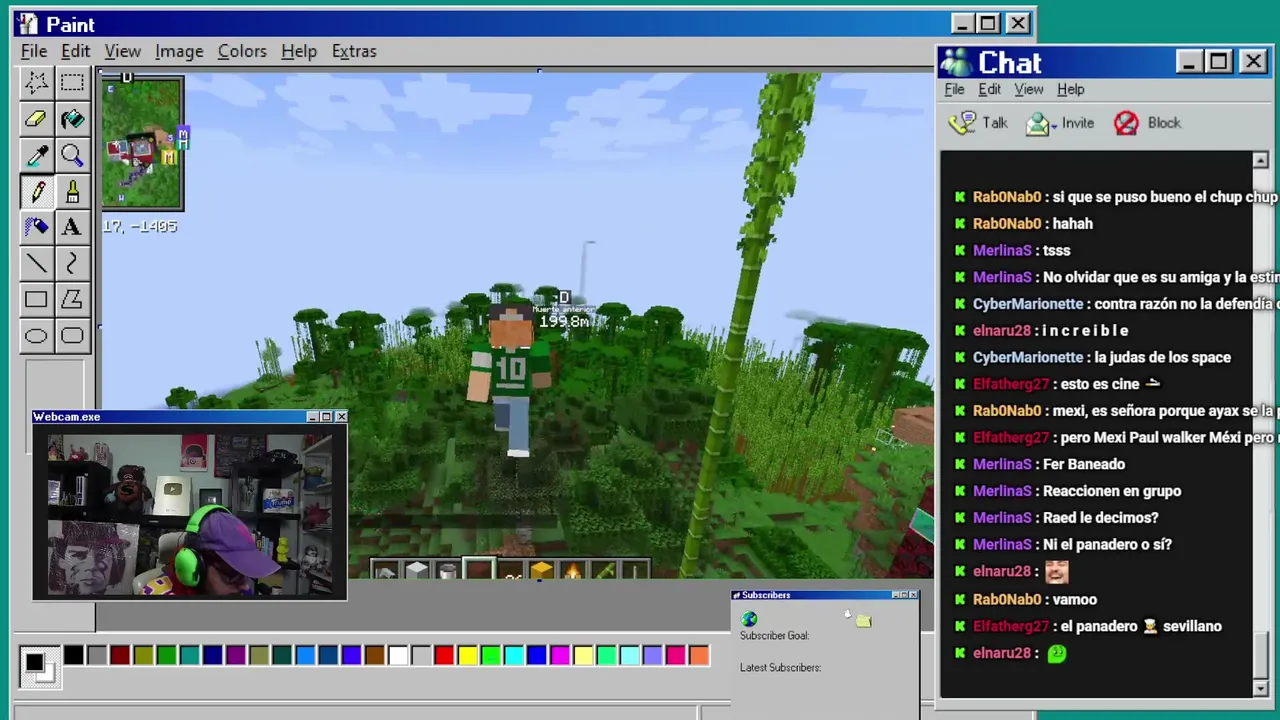
Task: Select the brown palette swatch
Action: tap(375, 656)
